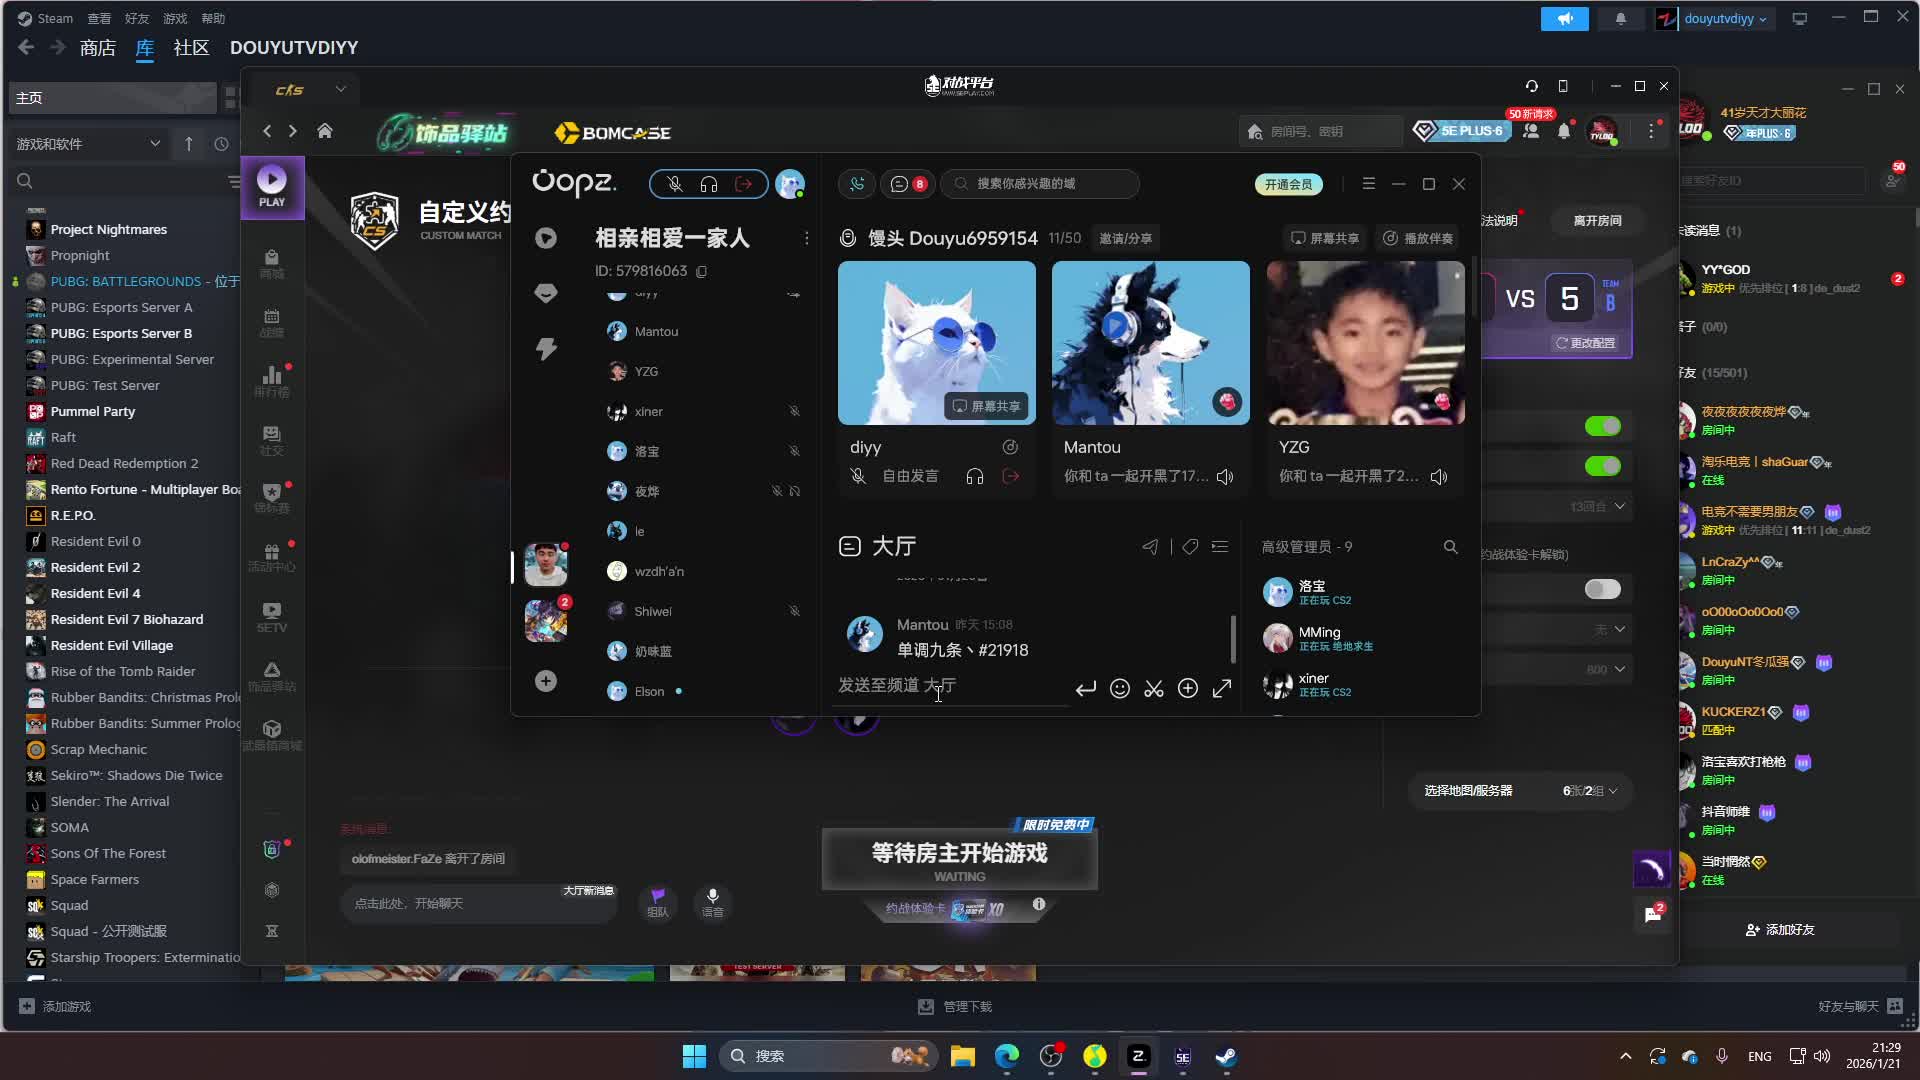Image resolution: width=1920 pixels, height=1080 pixels.
Task: Unmute microphone in Oopz top bar
Action: pyautogui.click(x=675, y=184)
